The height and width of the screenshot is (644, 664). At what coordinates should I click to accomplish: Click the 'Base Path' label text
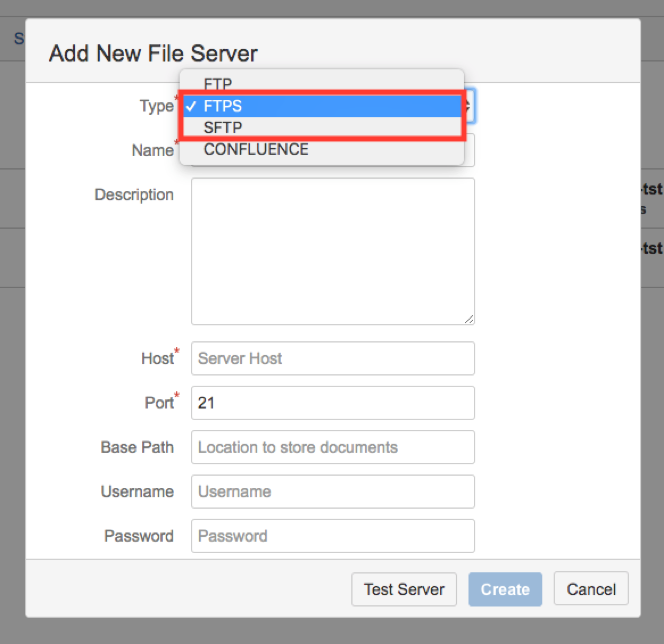(x=137, y=447)
